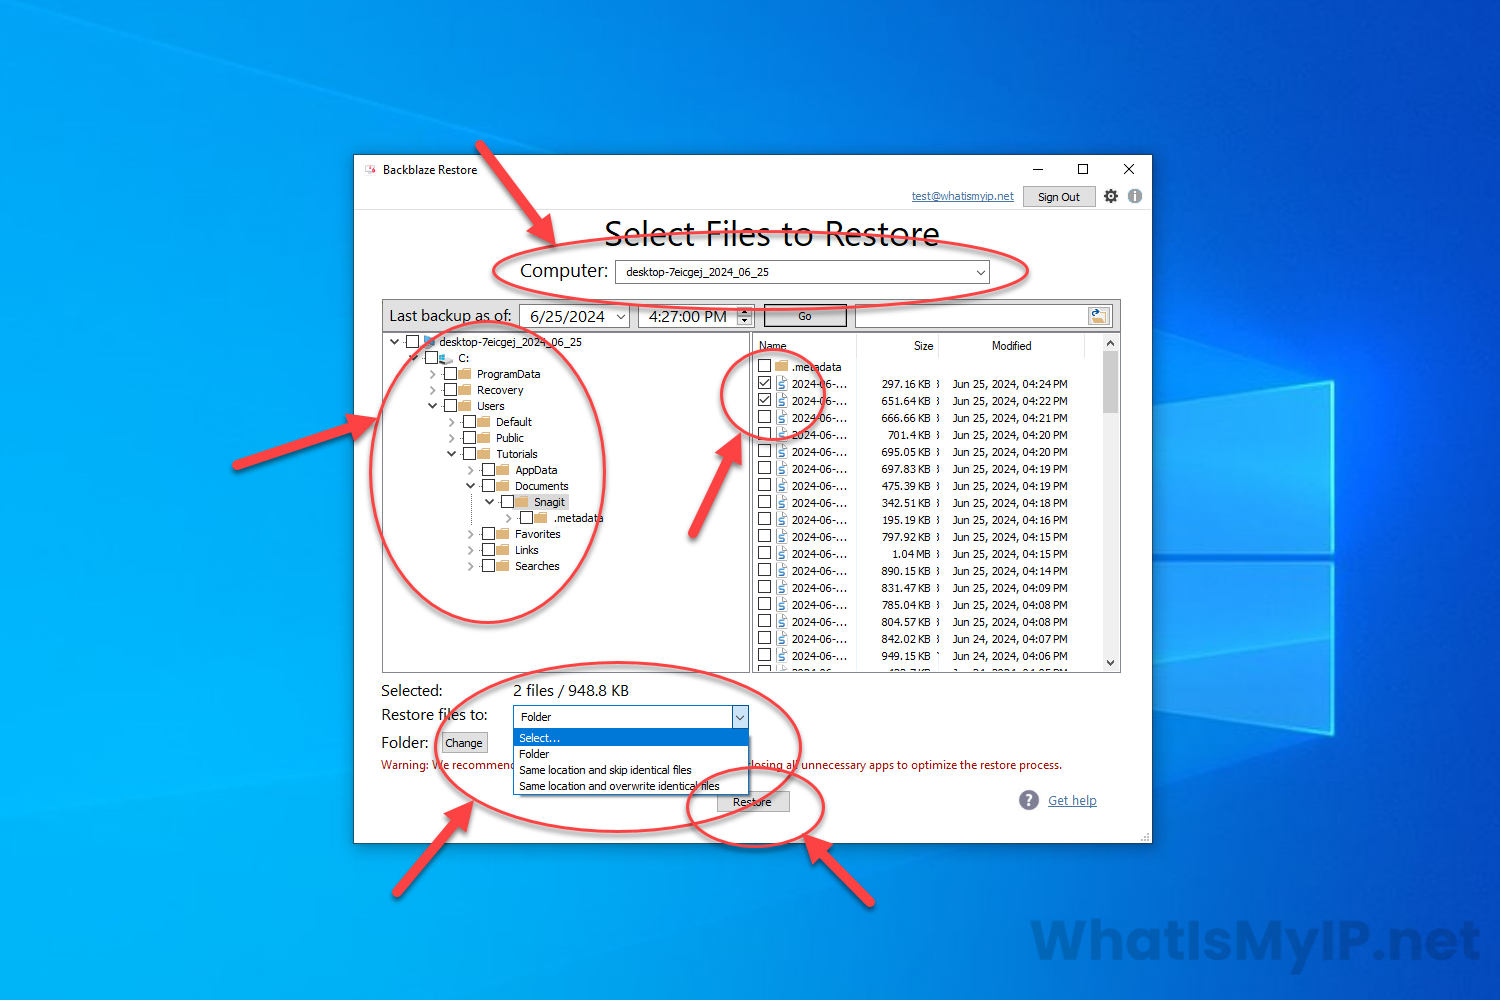Choose 'Same location and skip identical files'
This screenshot has width=1500, height=1000.
[x=605, y=770]
